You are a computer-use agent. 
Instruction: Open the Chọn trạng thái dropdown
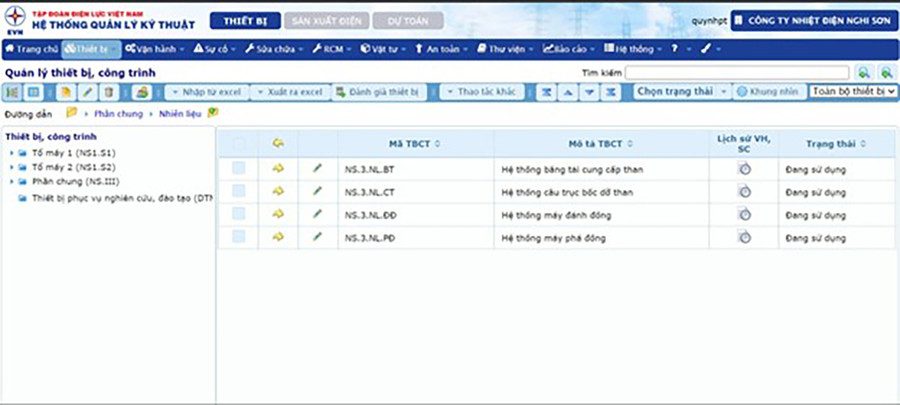(680, 92)
